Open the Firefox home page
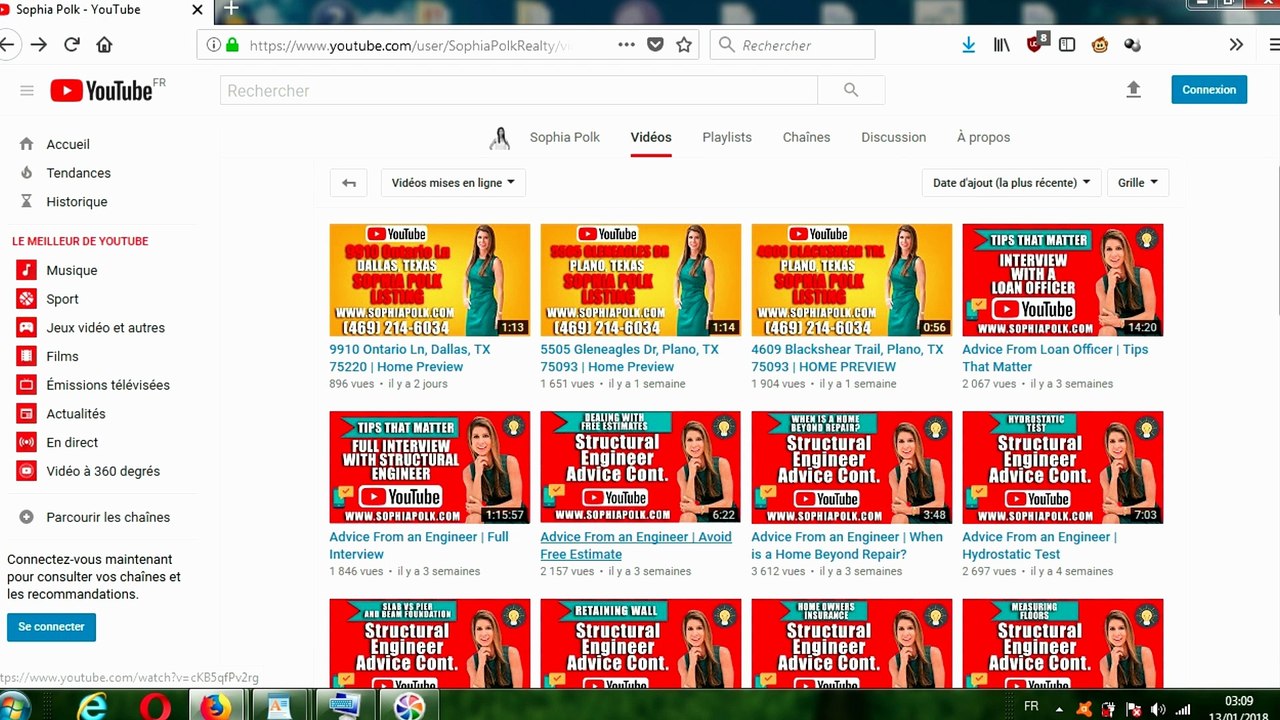Viewport: 1280px width, 720px height. pyautogui.click(x=104, y=44)
